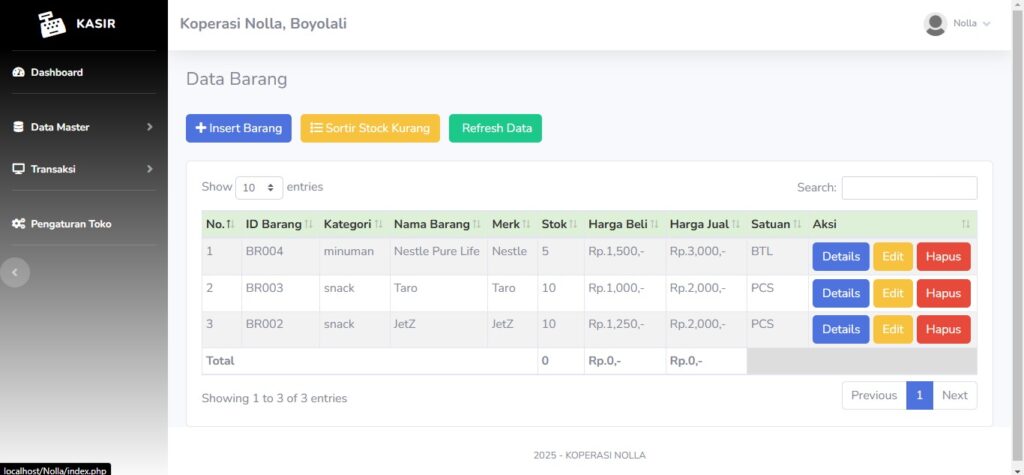Screen dimensions: 1024x475
Task: Focus the Search input field
Action: 909,188
